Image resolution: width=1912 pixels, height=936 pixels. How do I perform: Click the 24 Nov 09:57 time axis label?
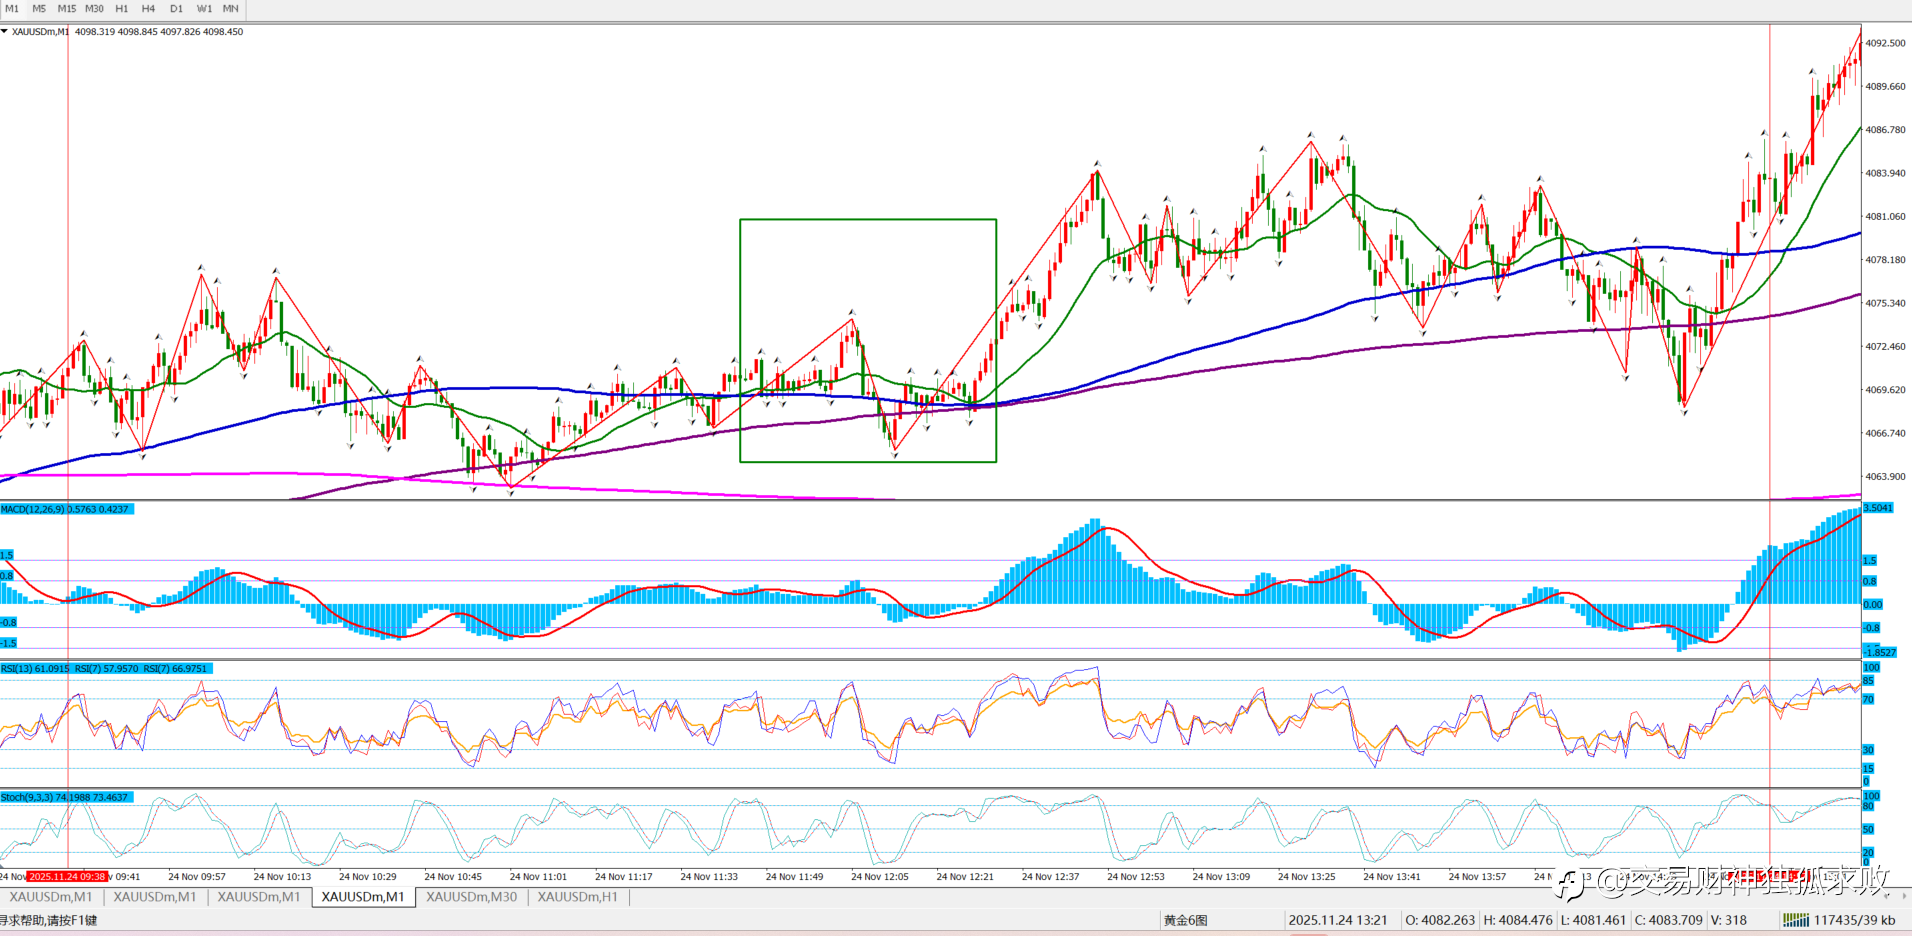coord(197,877)
